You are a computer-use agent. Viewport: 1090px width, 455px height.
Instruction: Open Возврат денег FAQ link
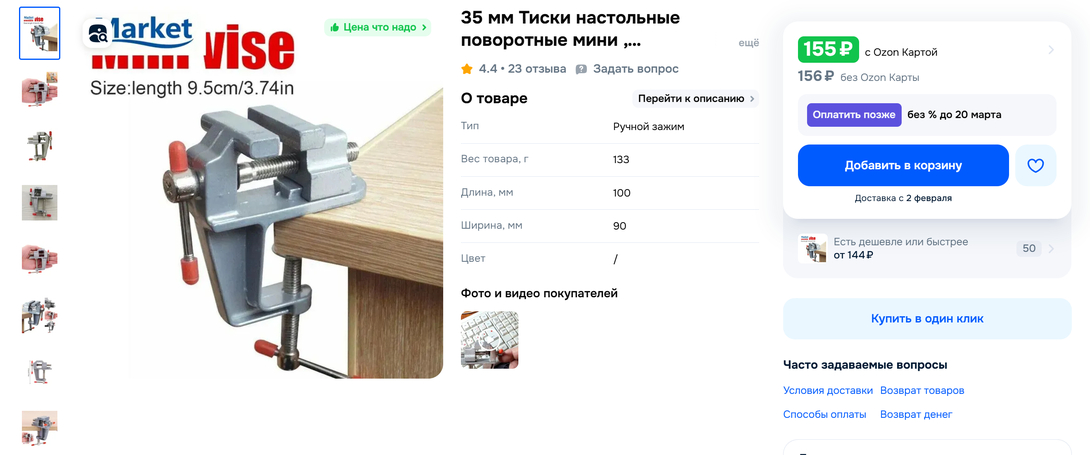click(916, 414)
